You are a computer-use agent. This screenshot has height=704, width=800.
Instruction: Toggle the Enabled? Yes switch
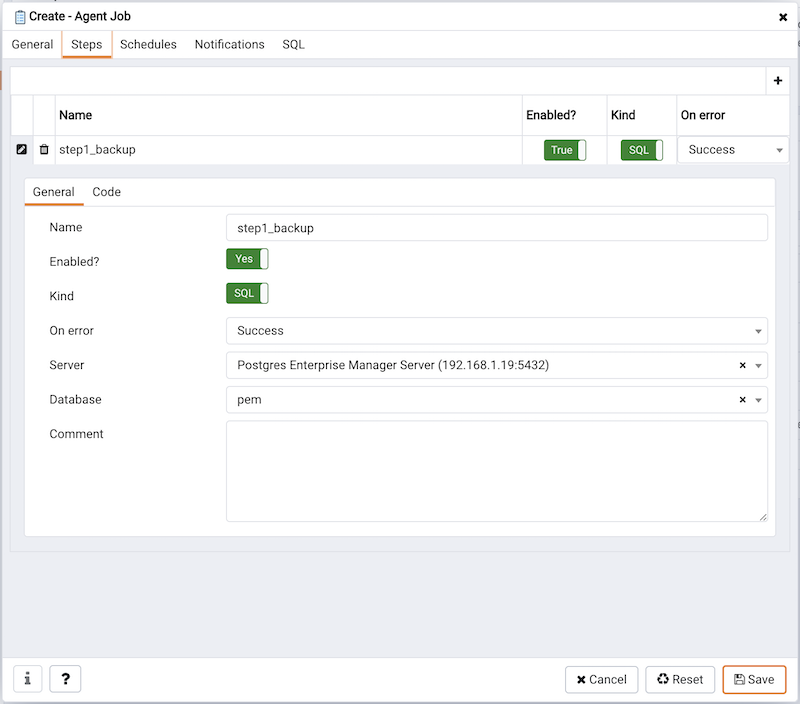(x=247, y=259)
